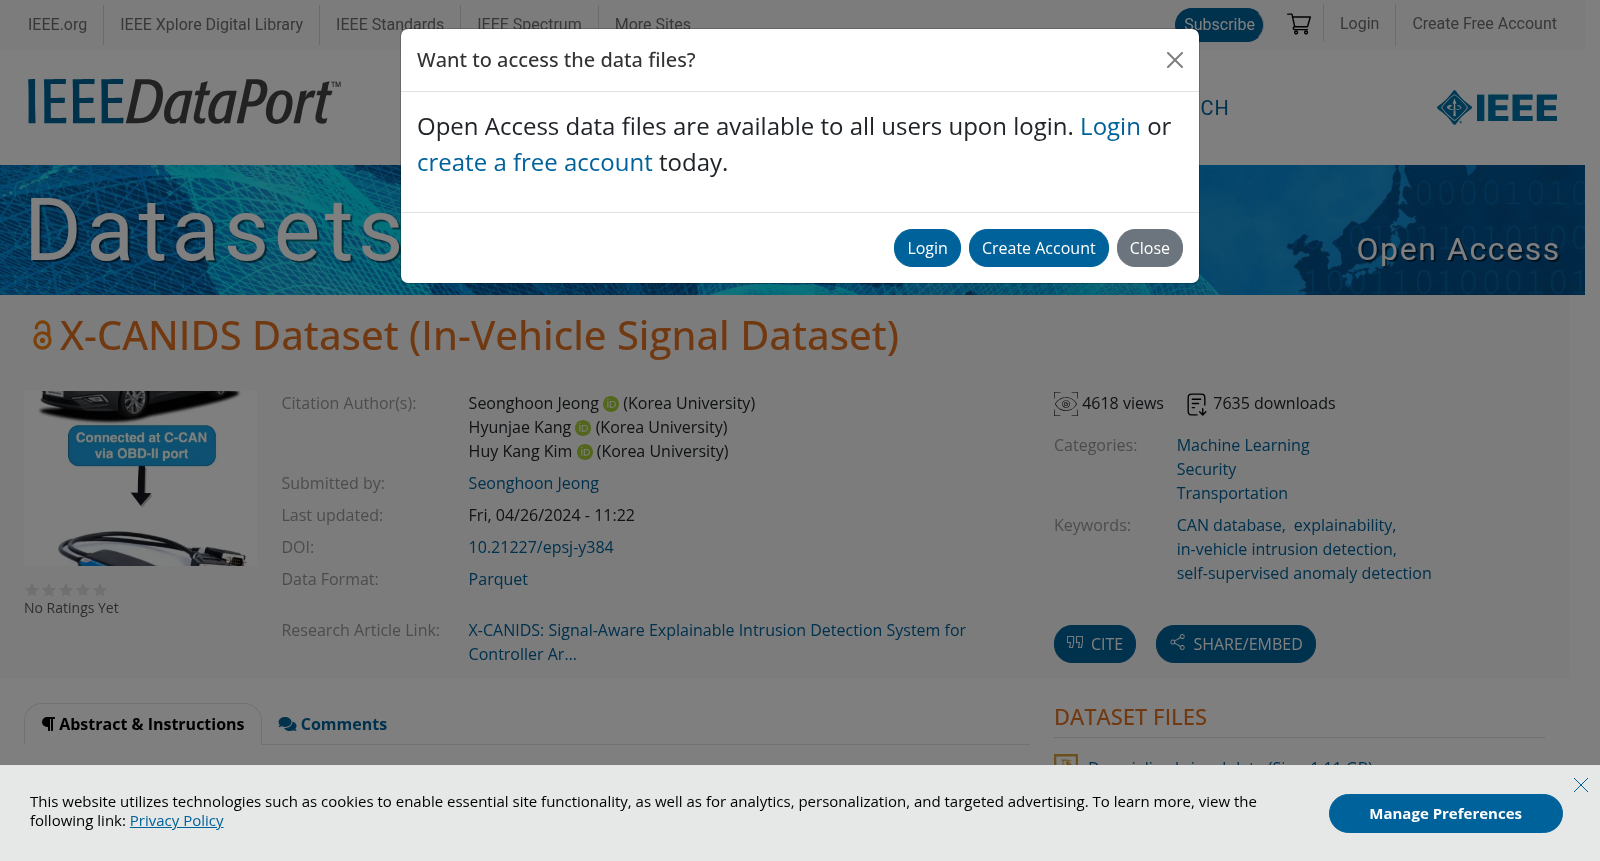Click the Parquet data format link
This screenshot has height=861, width=1600.
tap(498, 580)
